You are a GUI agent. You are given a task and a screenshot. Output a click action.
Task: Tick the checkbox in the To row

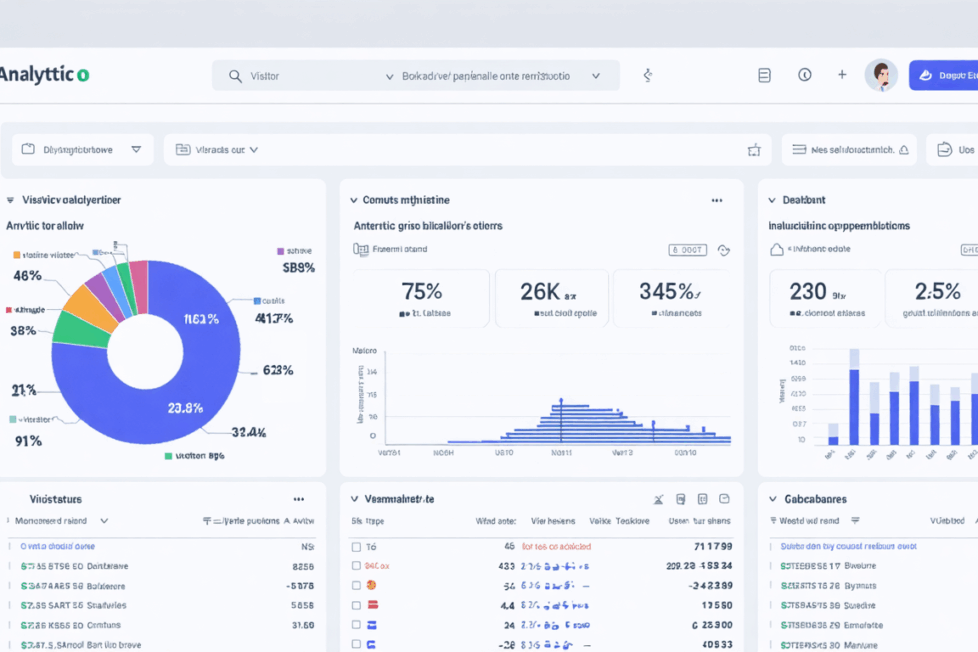click(x=356, y=547)
